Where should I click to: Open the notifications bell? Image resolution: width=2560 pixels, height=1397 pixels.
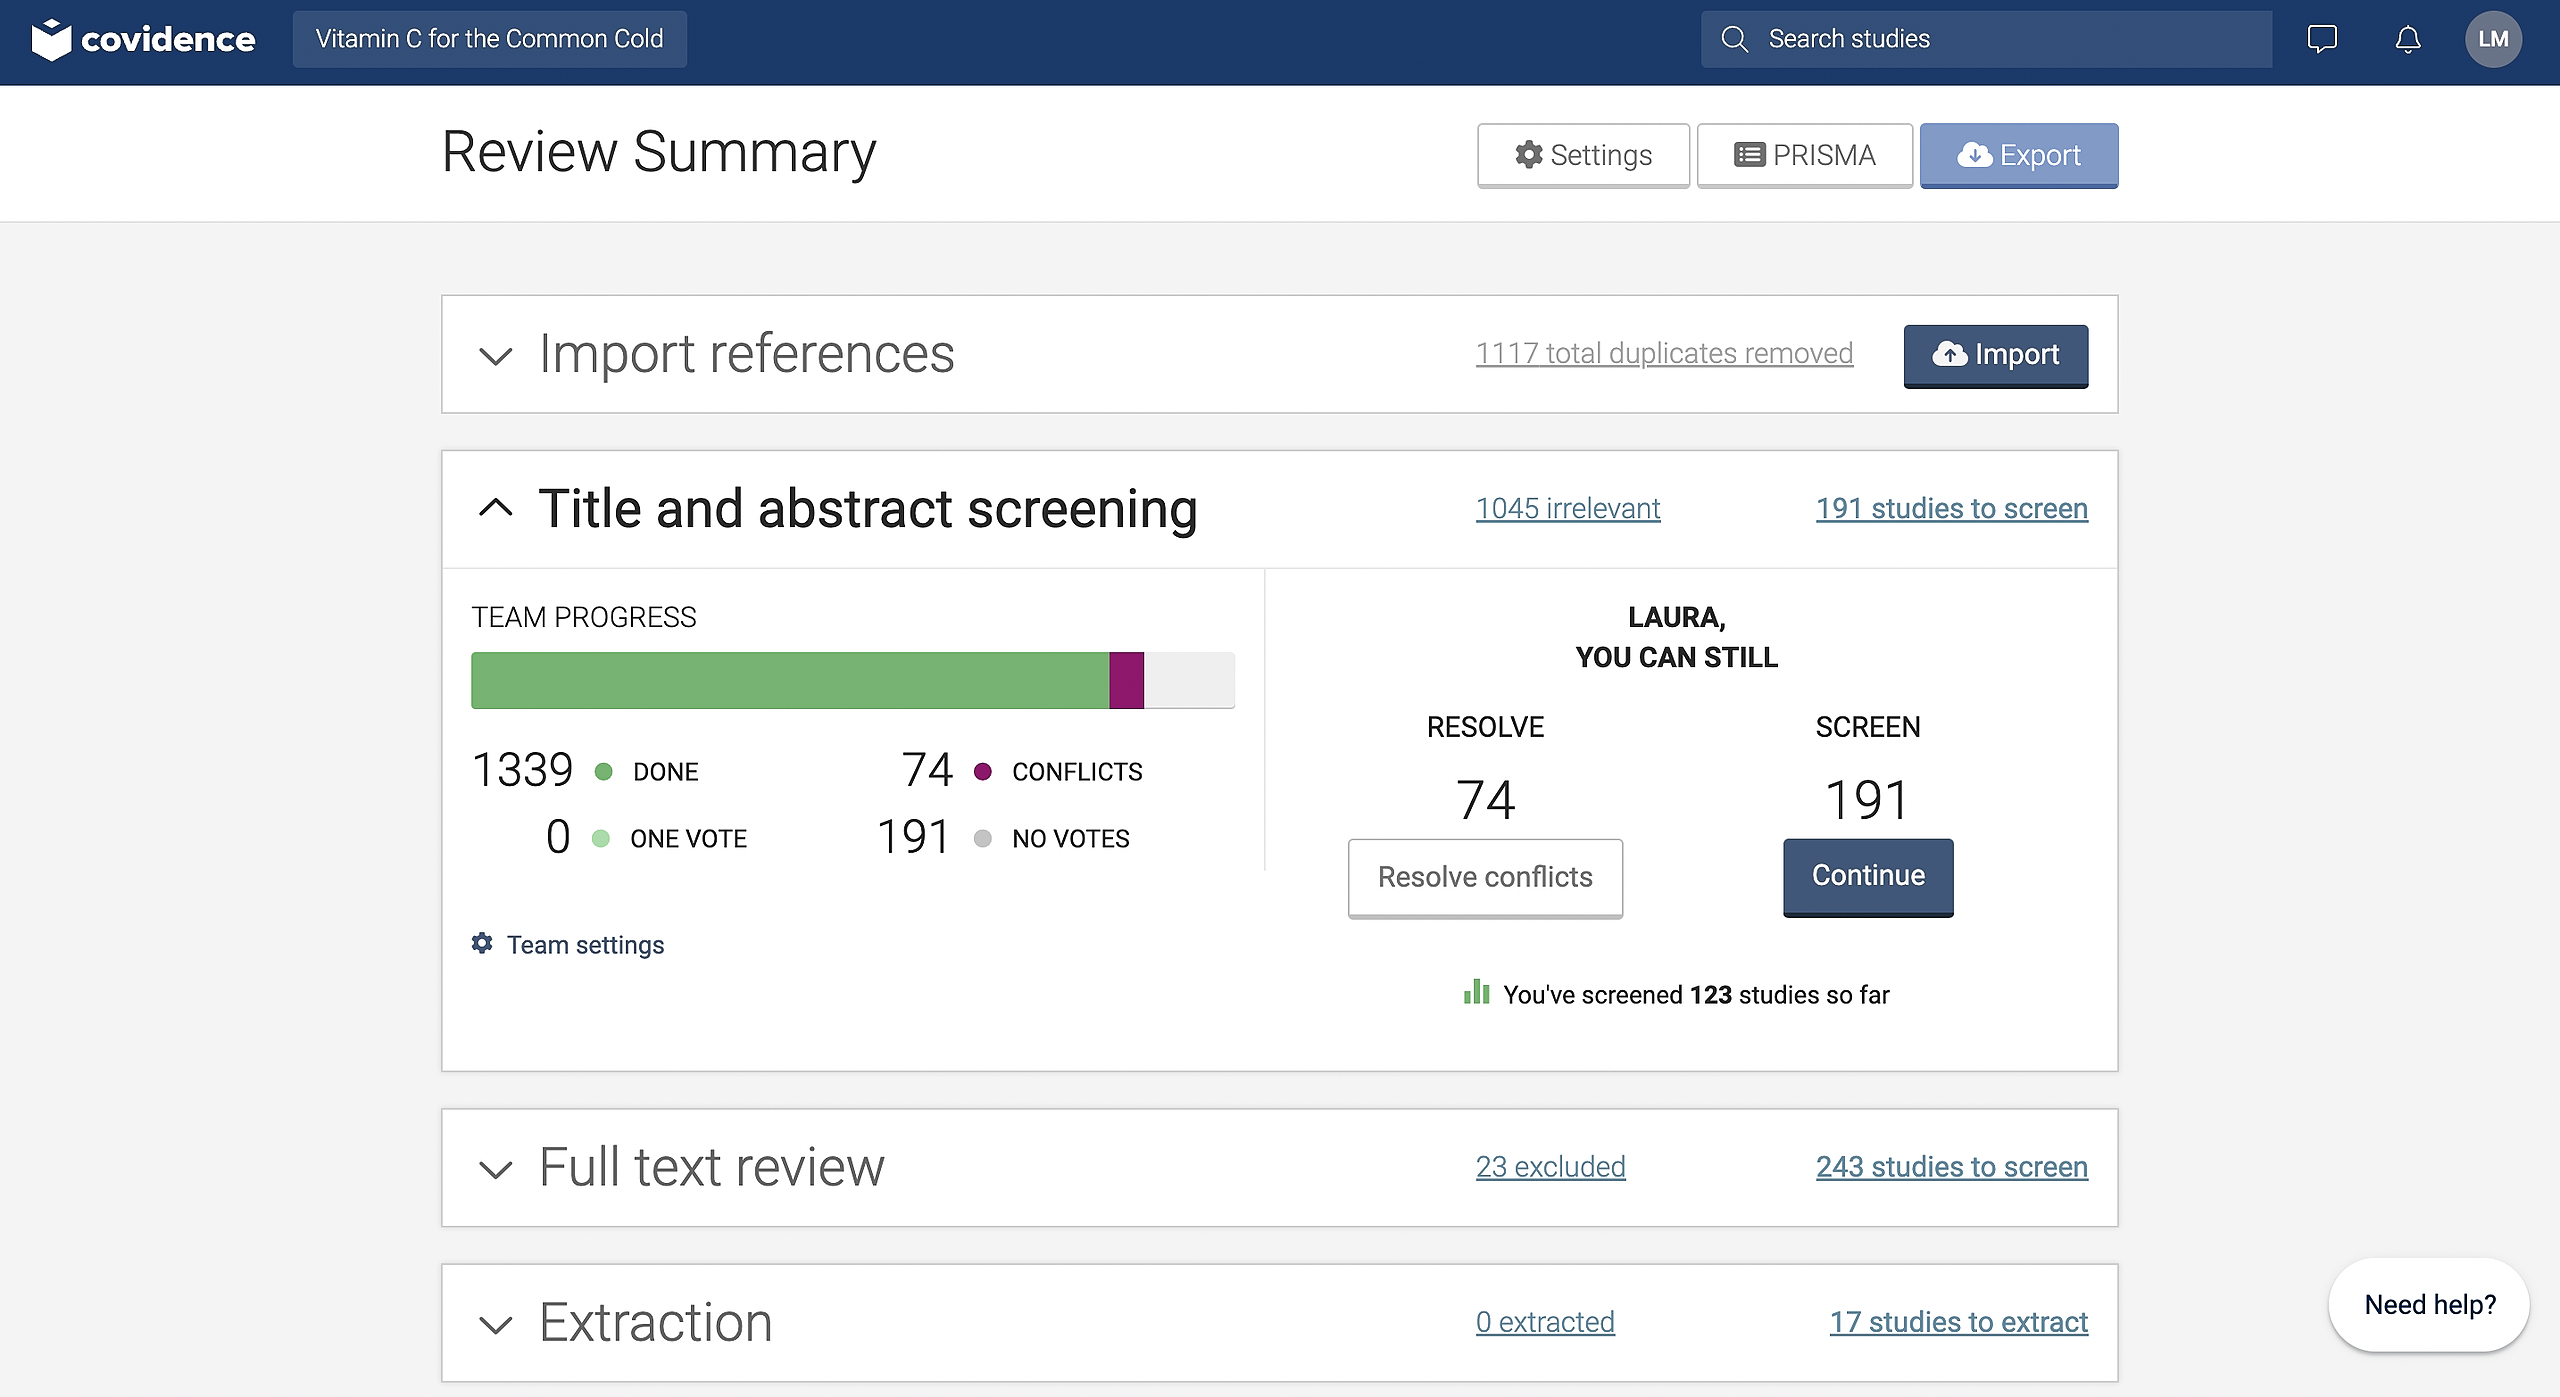(2407, 39)
